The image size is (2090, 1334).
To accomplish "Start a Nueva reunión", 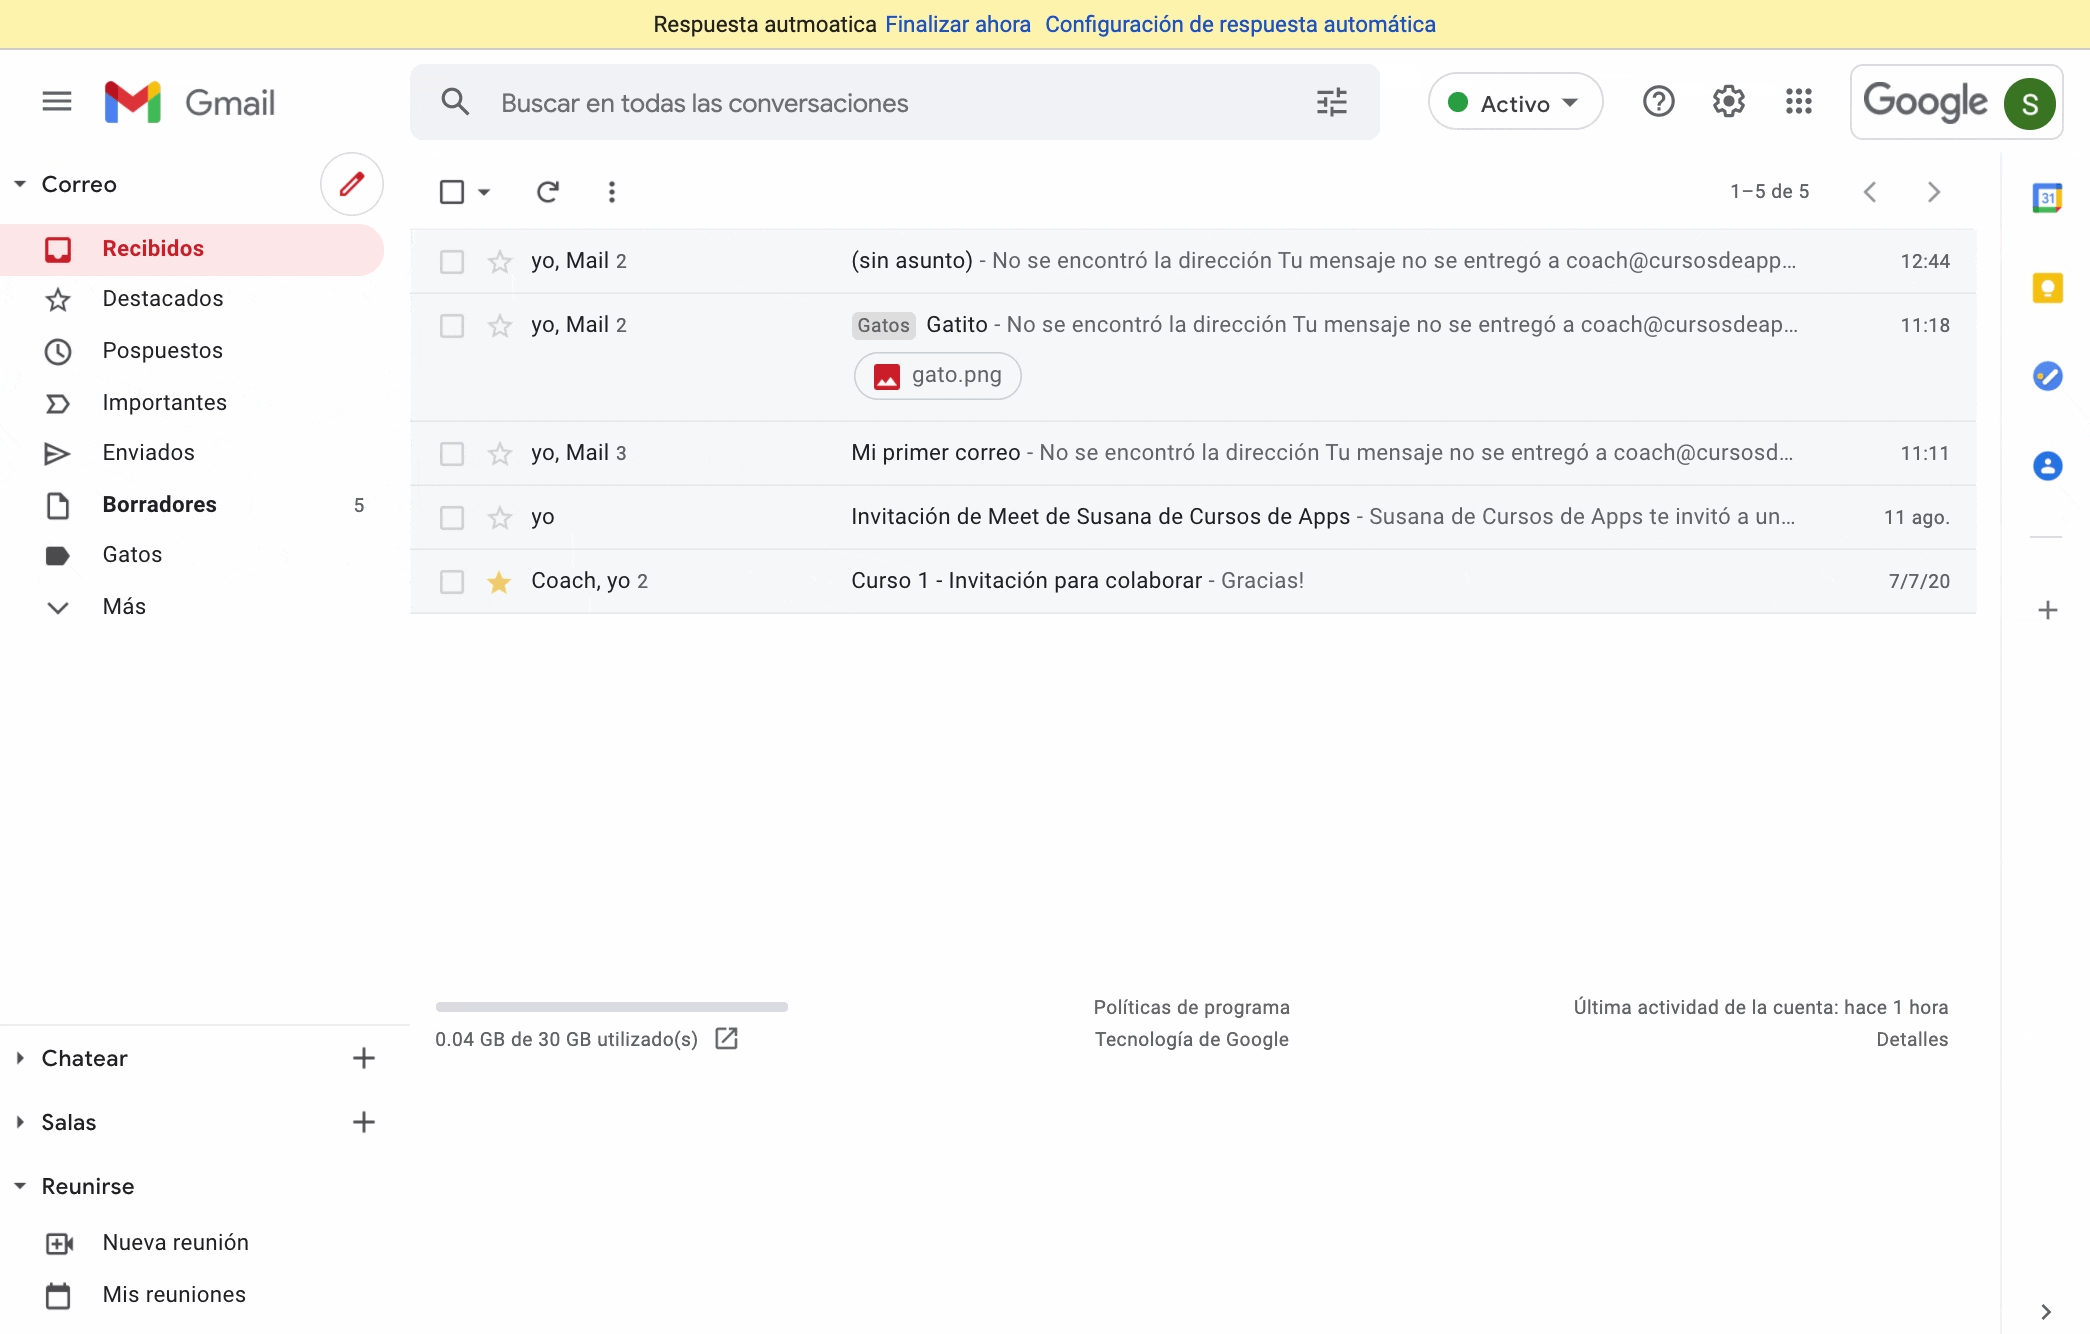I will [x=176, y=1243].
